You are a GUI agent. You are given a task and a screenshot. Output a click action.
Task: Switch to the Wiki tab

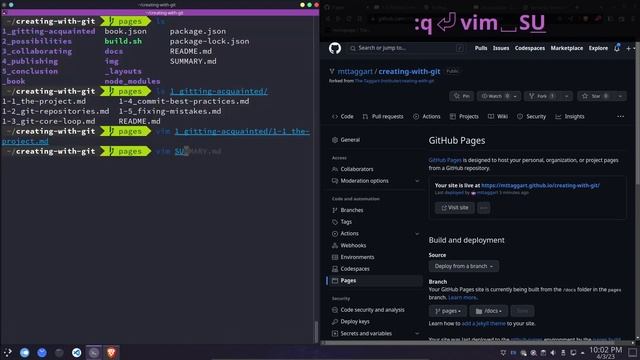[498, 117]
